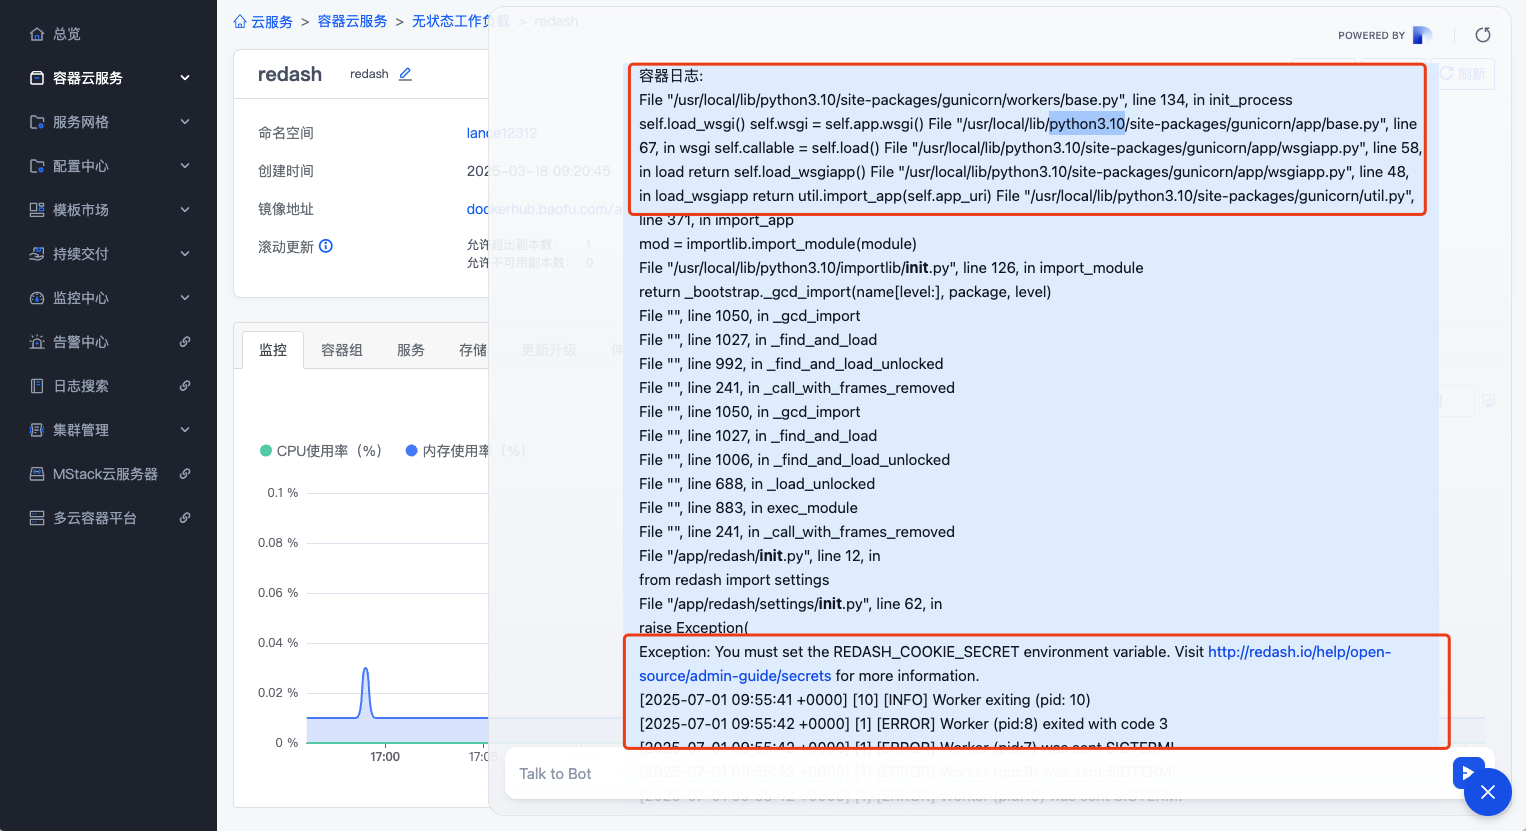The width and height of the screenshot is (1526, 831).
Task: Click the chat panel refresh icon
Action: pos(1483,35)
